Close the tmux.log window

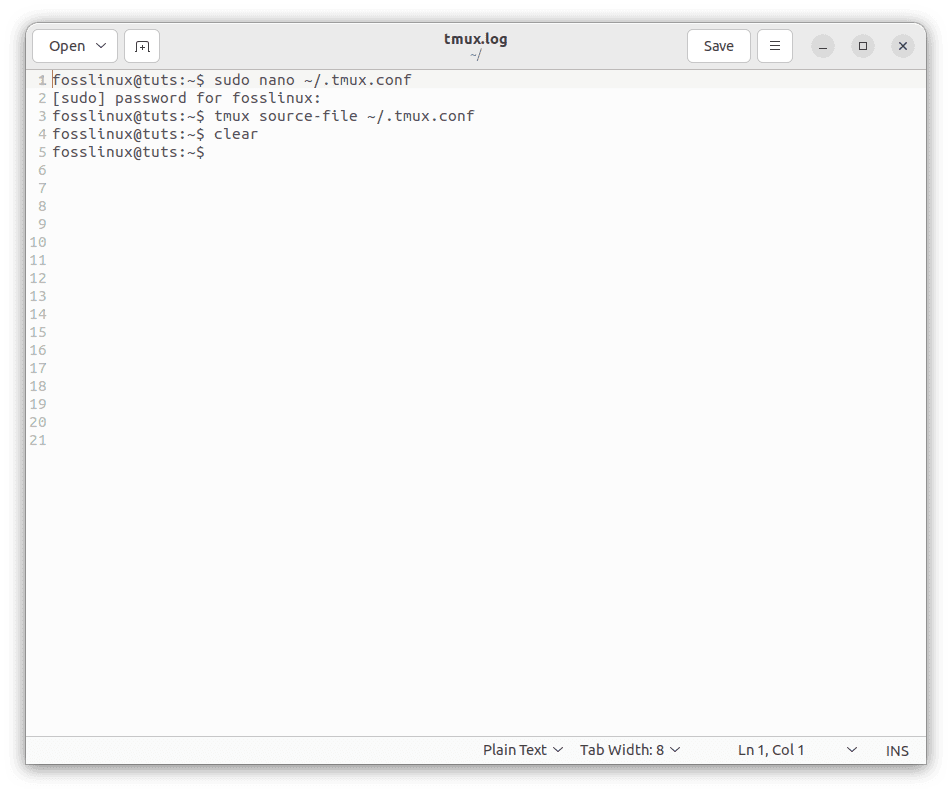[903, 46]
